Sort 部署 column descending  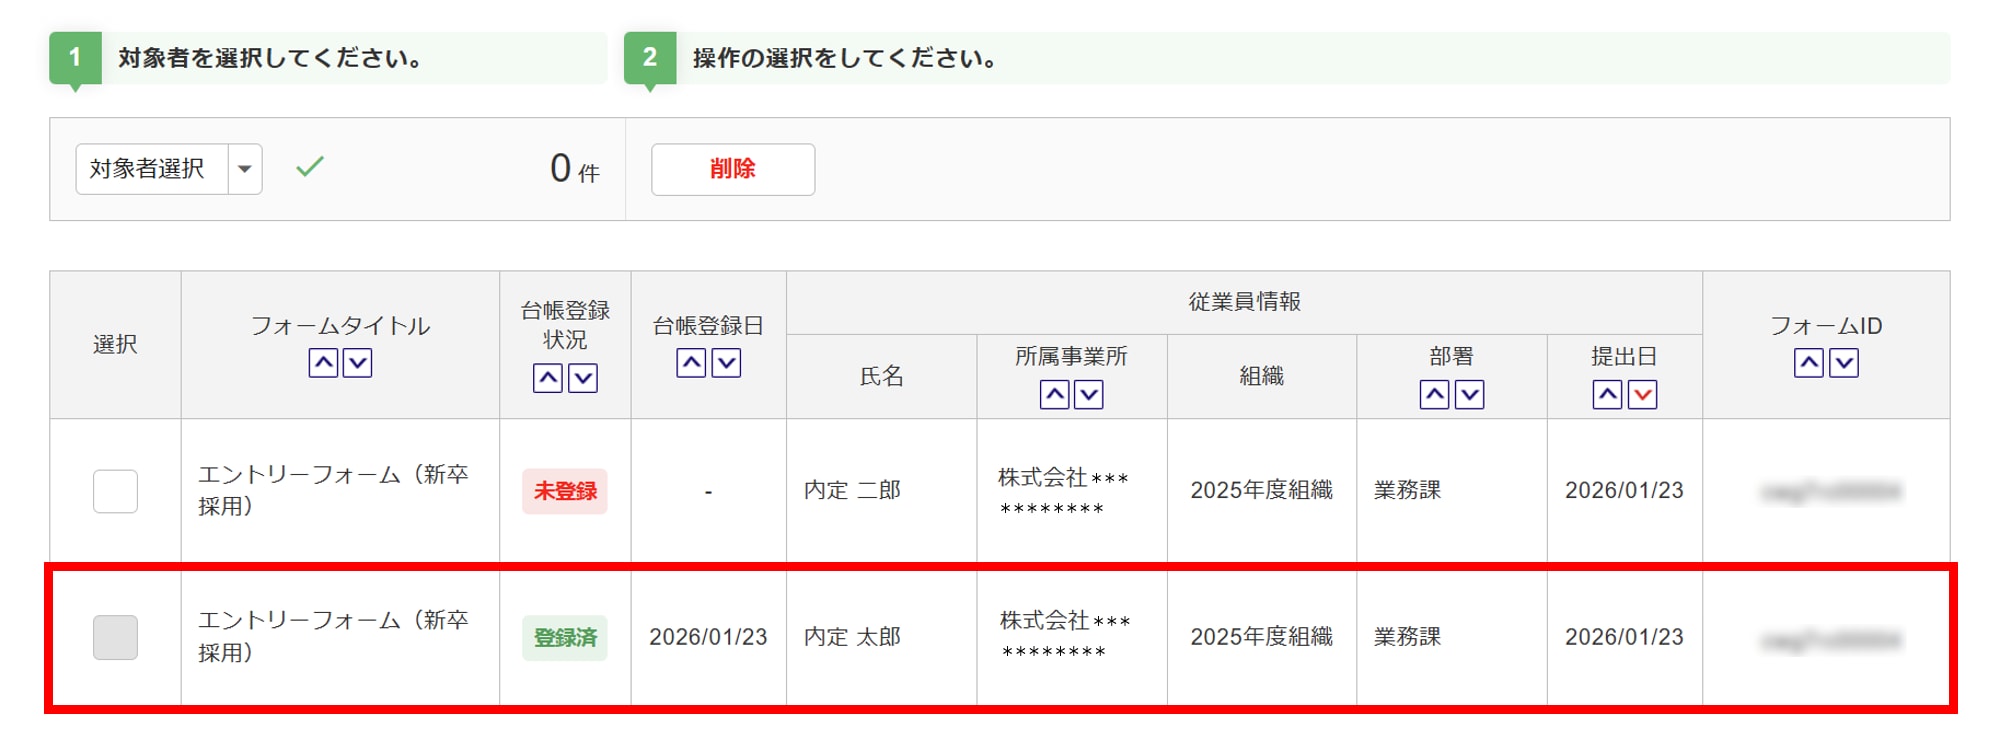1469,395
